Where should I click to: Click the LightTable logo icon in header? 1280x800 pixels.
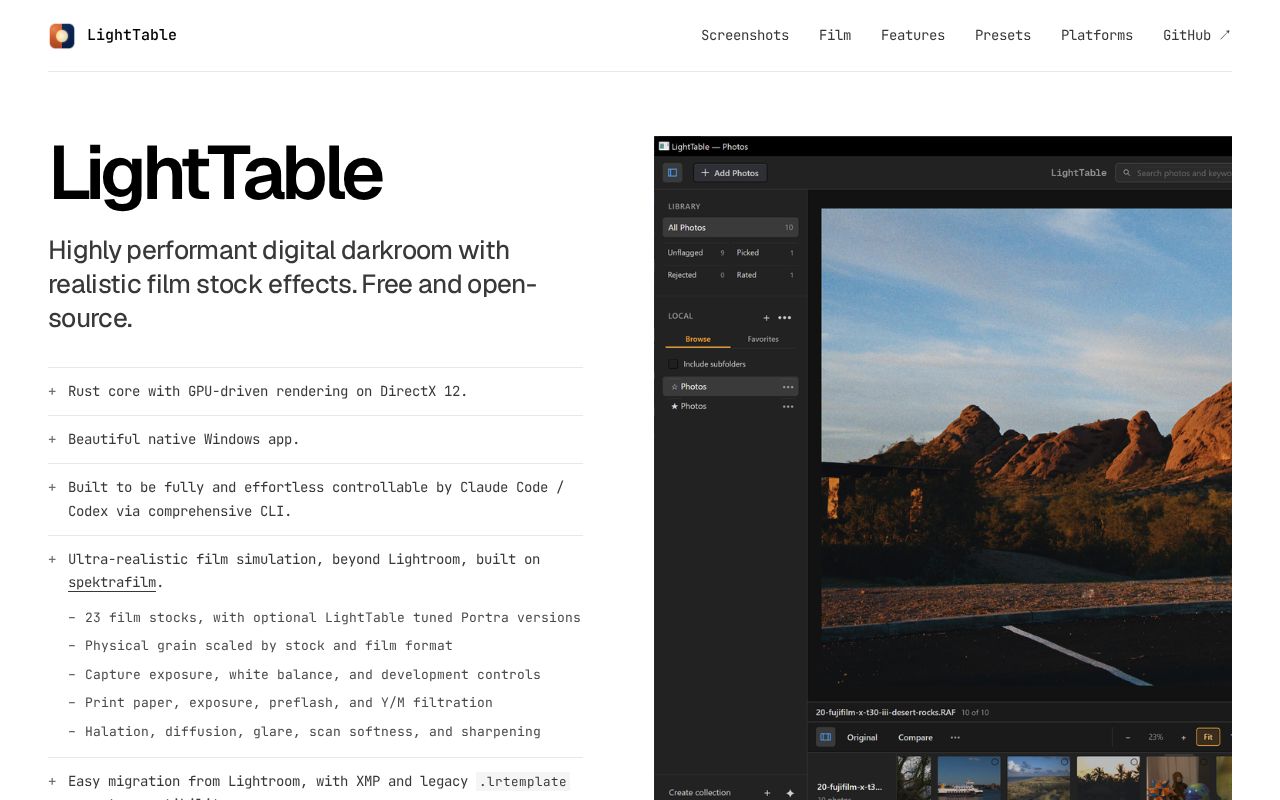(62, 36)
